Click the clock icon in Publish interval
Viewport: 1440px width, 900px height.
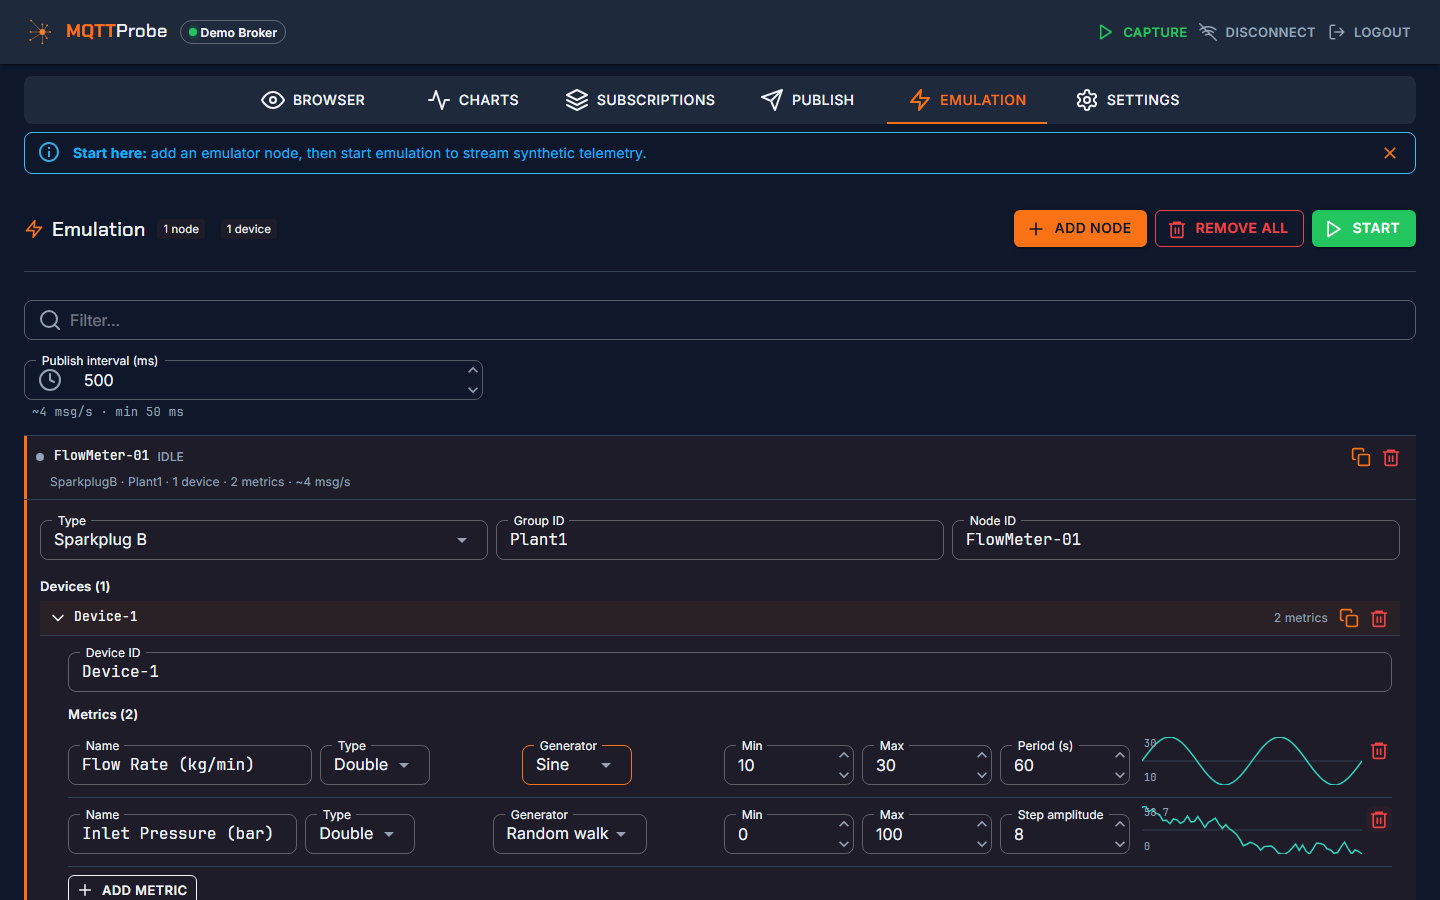click(x=50, y=380)
